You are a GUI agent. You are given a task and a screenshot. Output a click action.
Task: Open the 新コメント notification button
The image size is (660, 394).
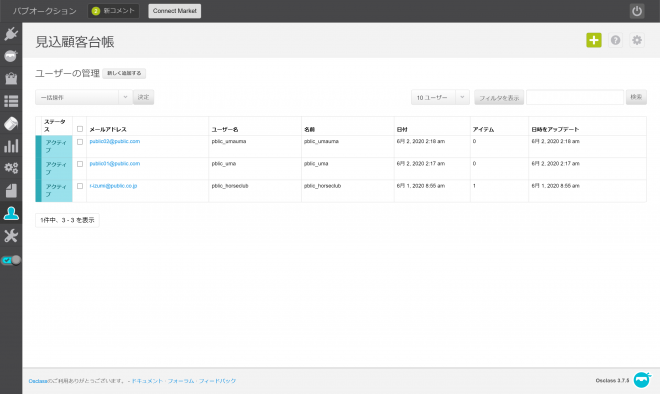click(x=113, y=11)
